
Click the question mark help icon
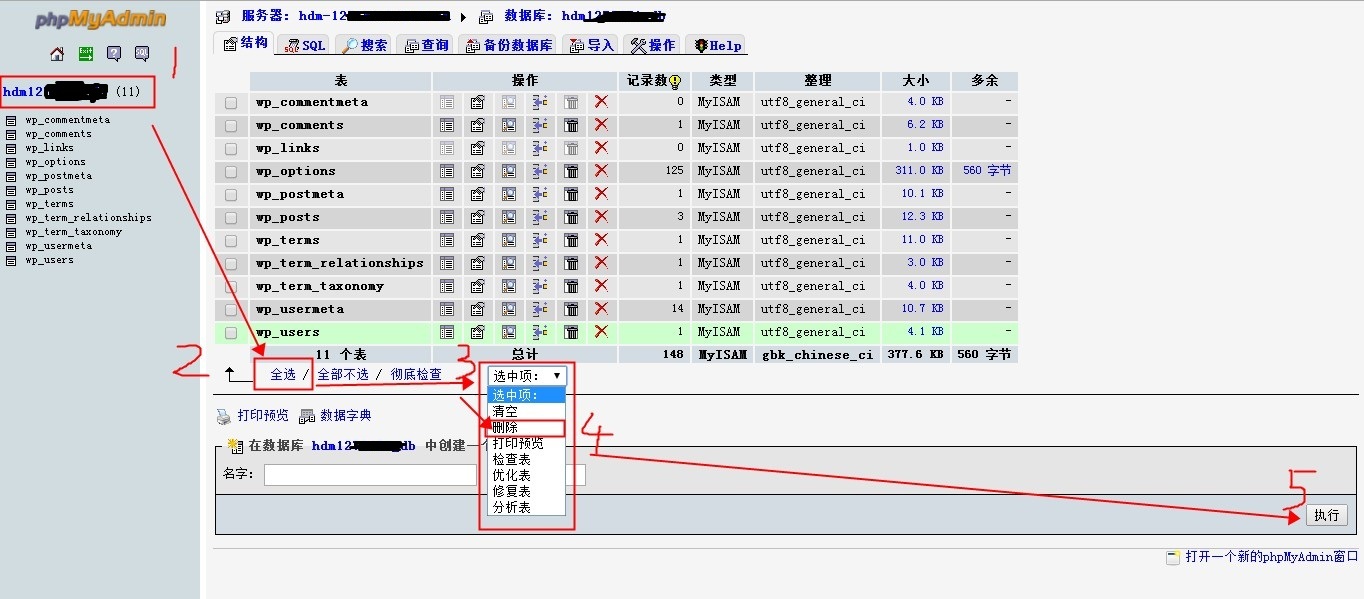113,54
